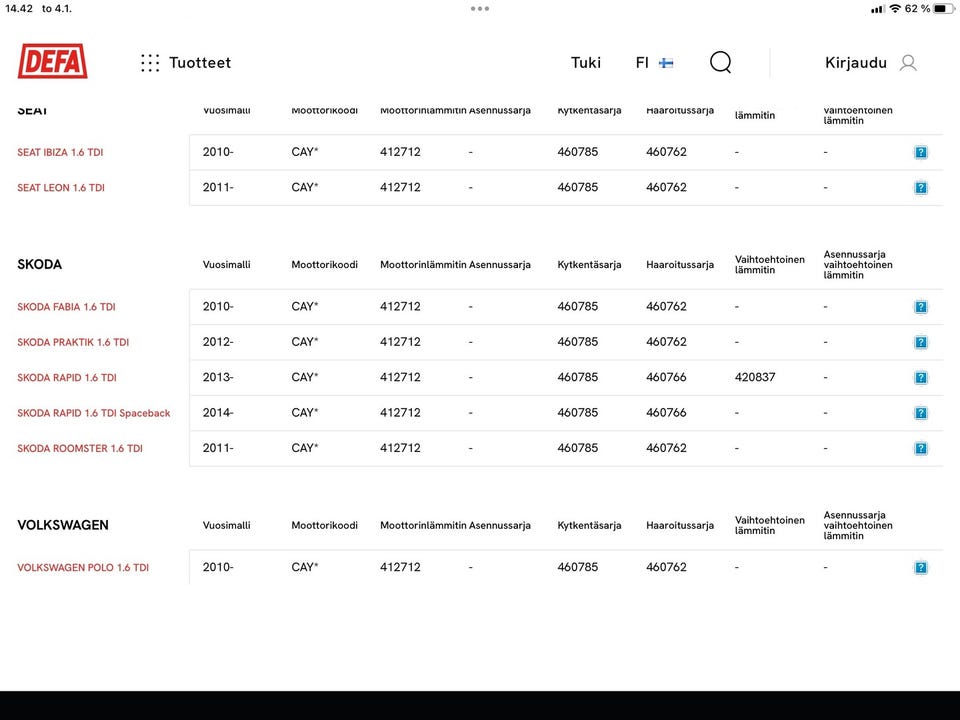Select 412712 in SKODA FABIA row
This screenshot has width=960, height=720.
point(400,306)
